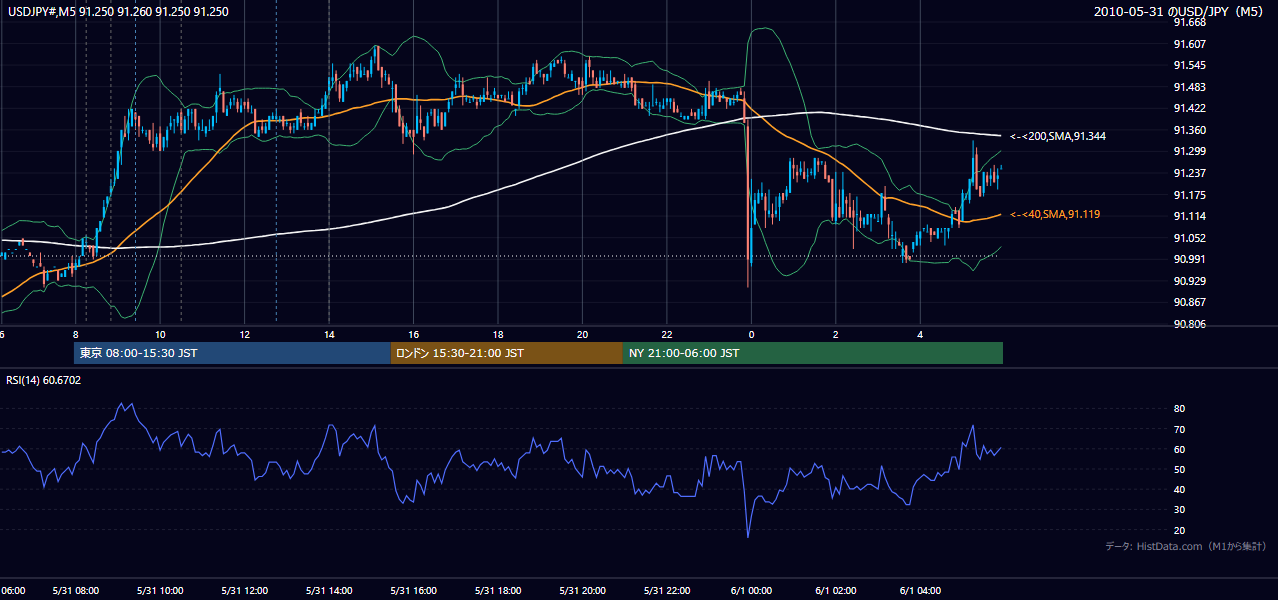
Task: Click hour 8 on the price chart axis
Action: pyautogui.click(x=75, y=335)
